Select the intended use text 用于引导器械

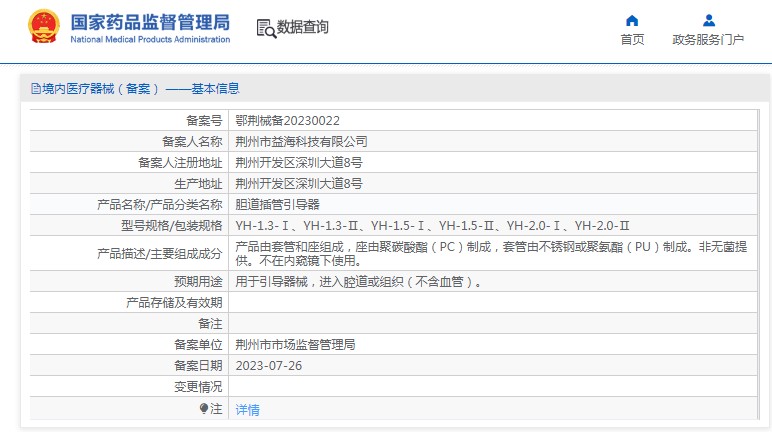point(359,282)
